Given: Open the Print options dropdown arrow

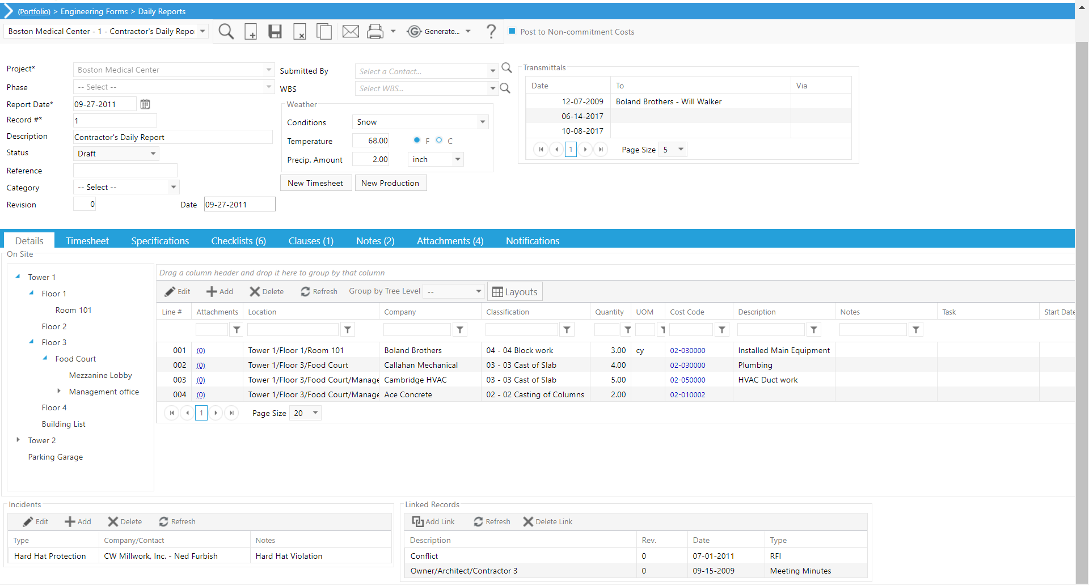Looking at the screenshot, I should 393,31.
